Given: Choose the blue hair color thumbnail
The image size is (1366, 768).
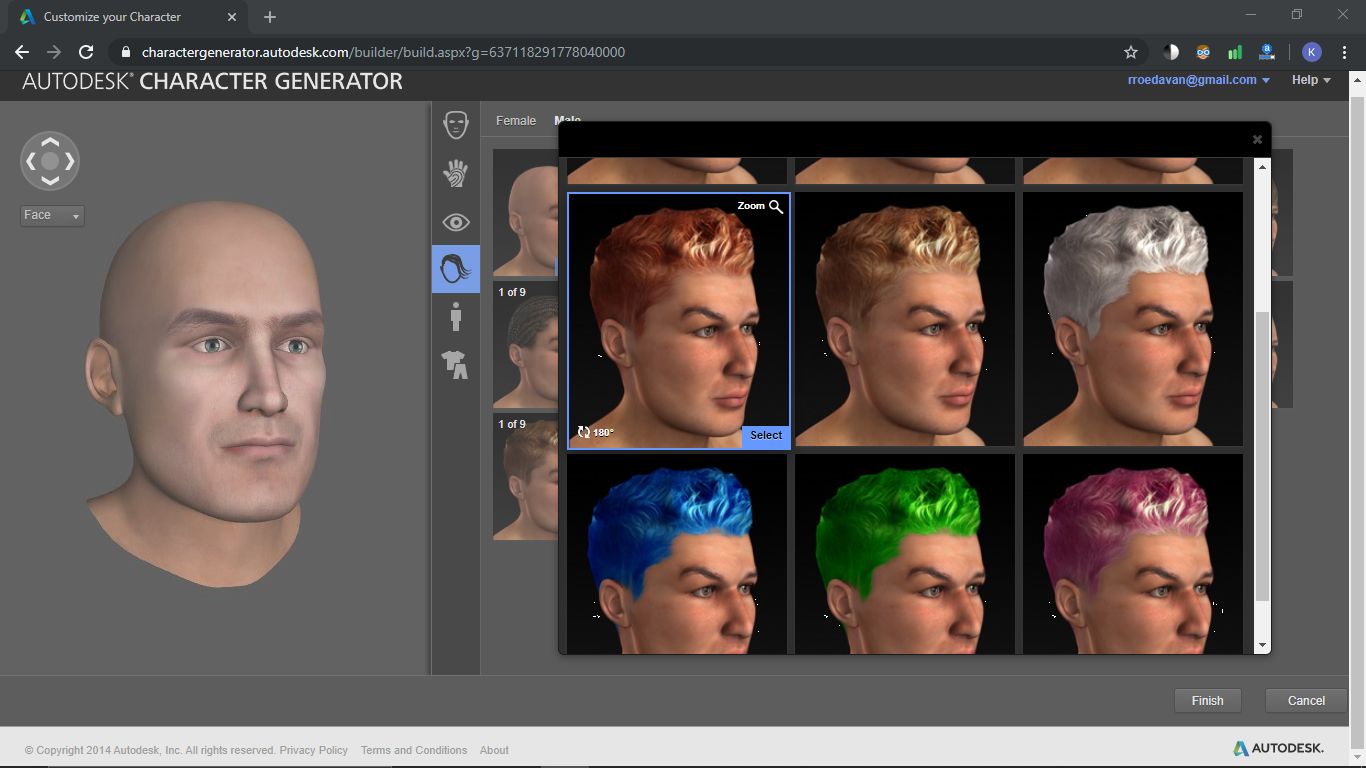Looking at the screenshot, I should (x=677, y=554).
